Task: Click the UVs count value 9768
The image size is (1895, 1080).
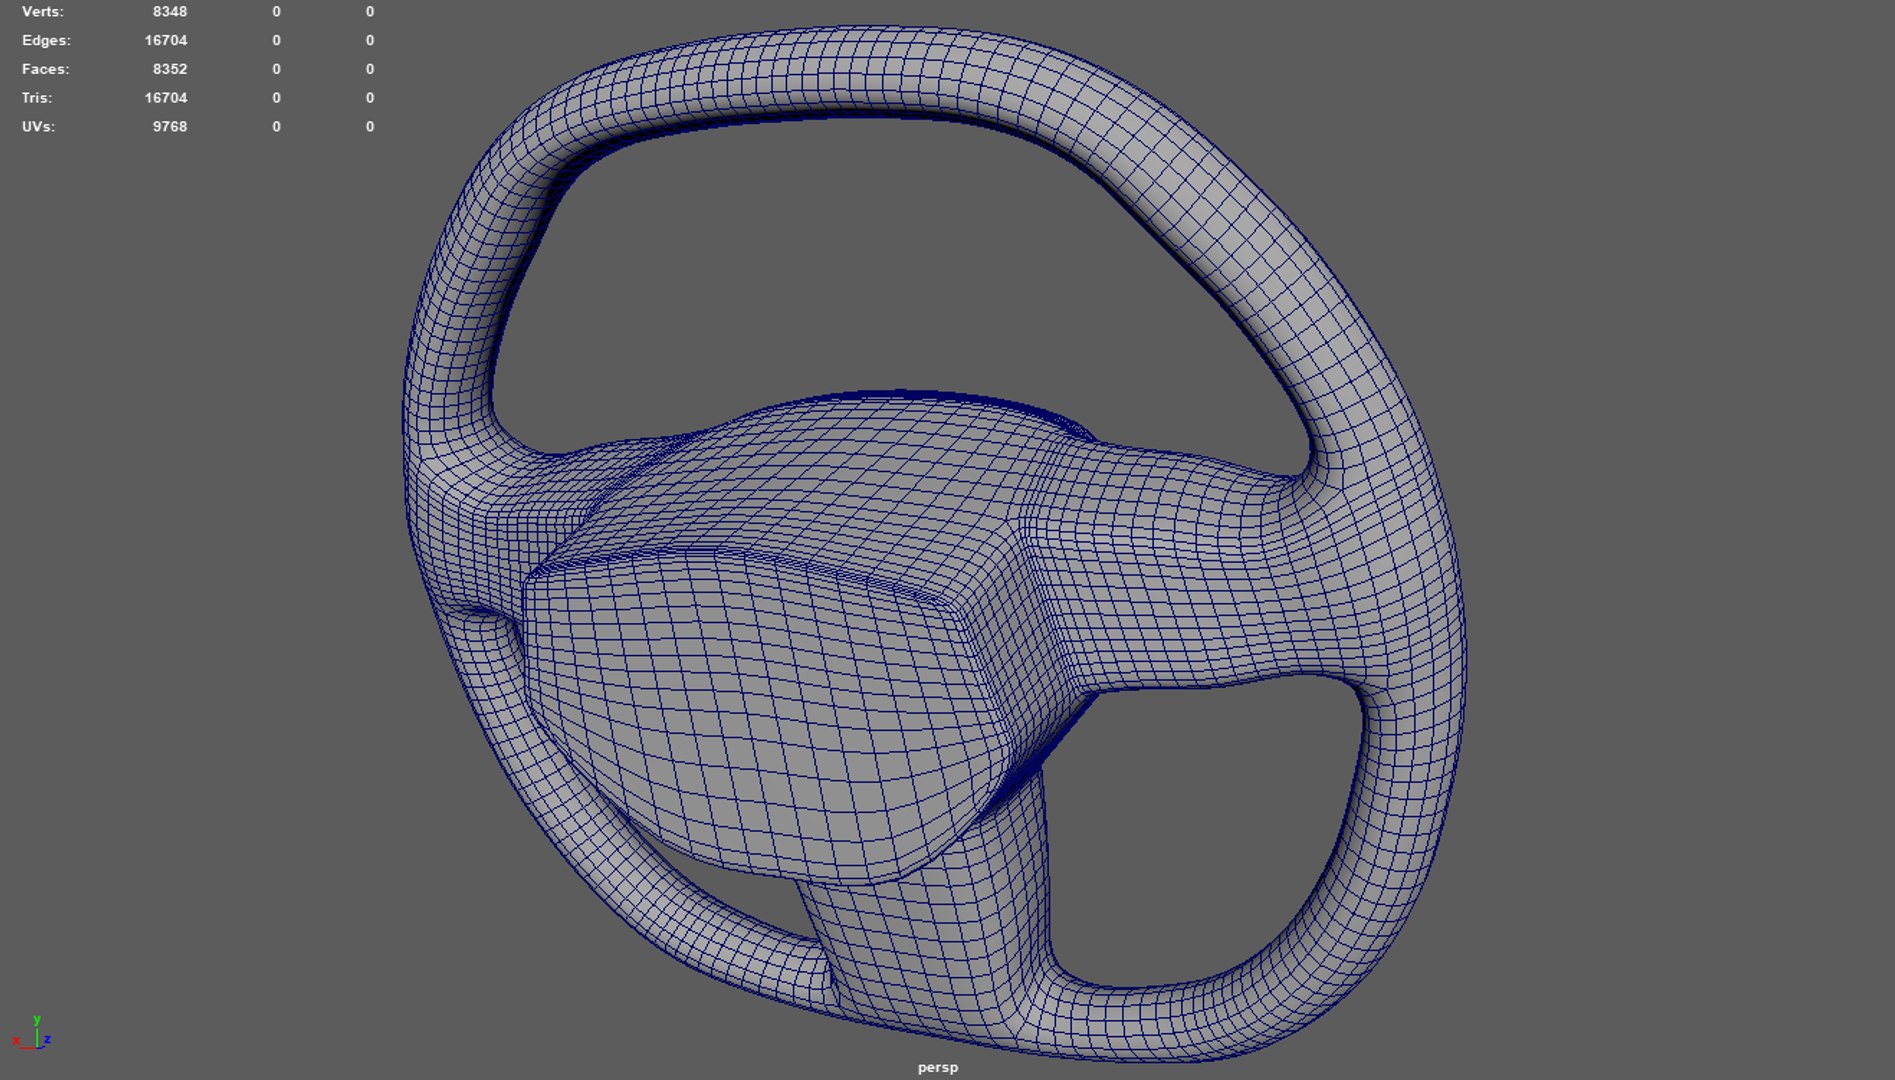Action: 170,127
